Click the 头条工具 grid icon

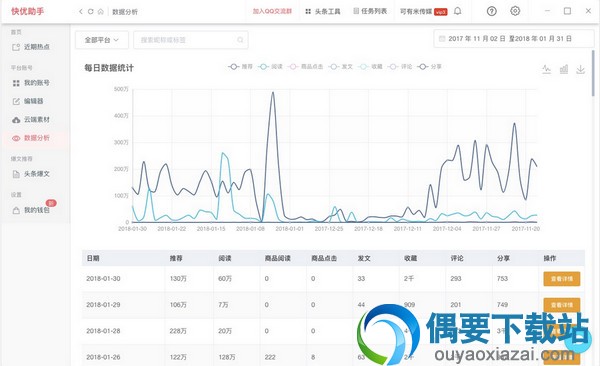(308, 11)
